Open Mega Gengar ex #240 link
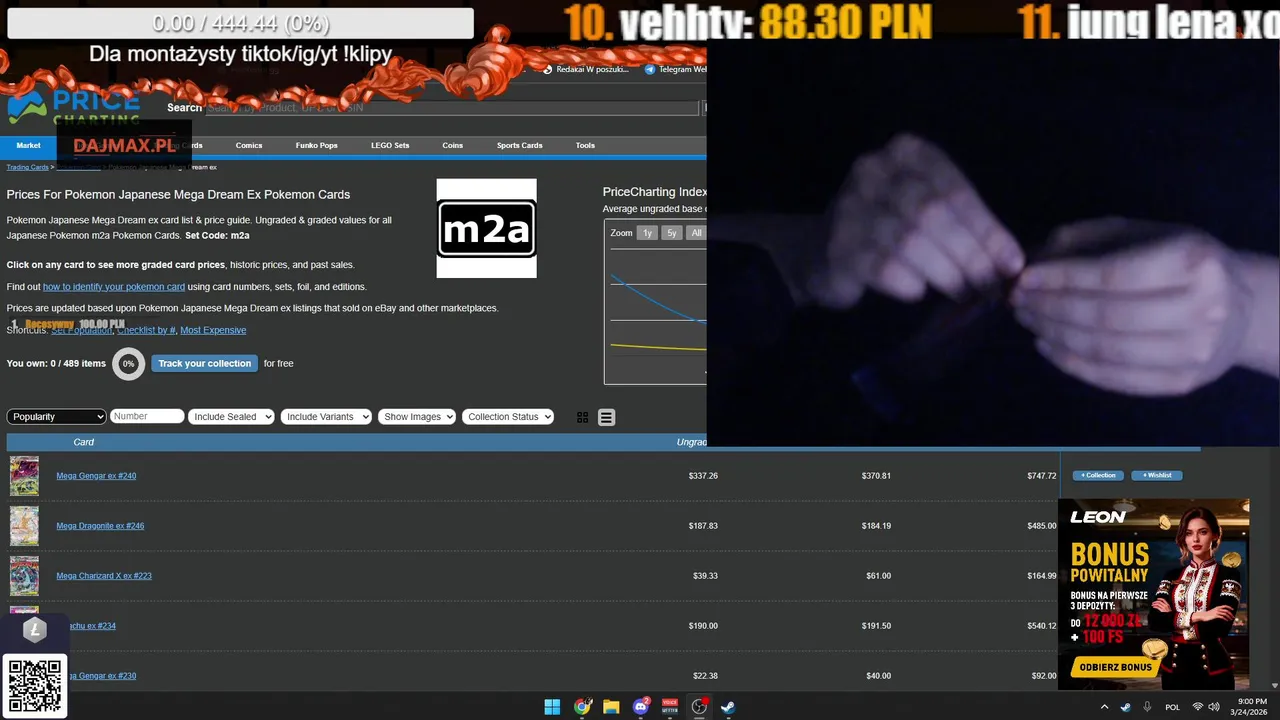This screenshot has height=720, width=1280. pyautogui.click(x=96, y=476)
